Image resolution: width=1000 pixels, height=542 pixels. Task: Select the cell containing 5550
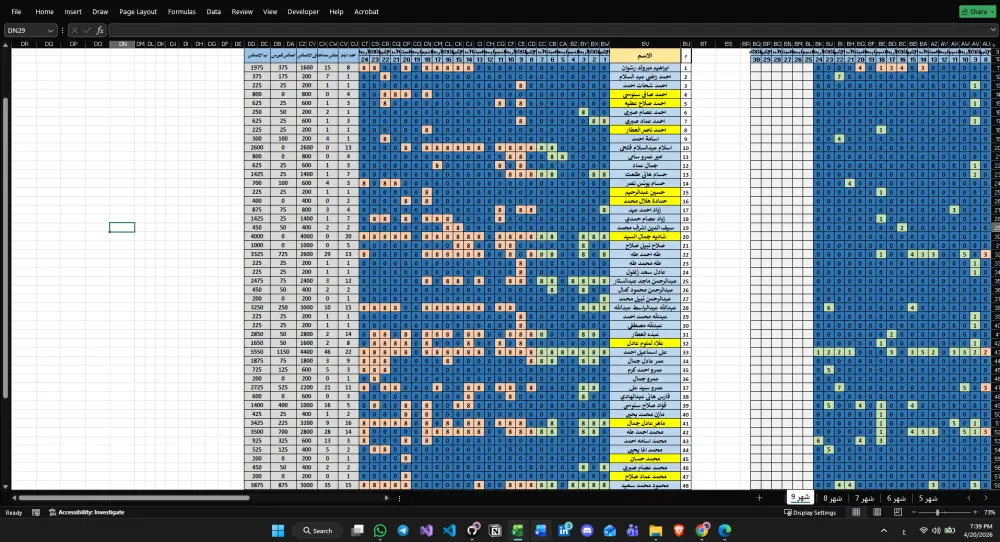[258, 352]
